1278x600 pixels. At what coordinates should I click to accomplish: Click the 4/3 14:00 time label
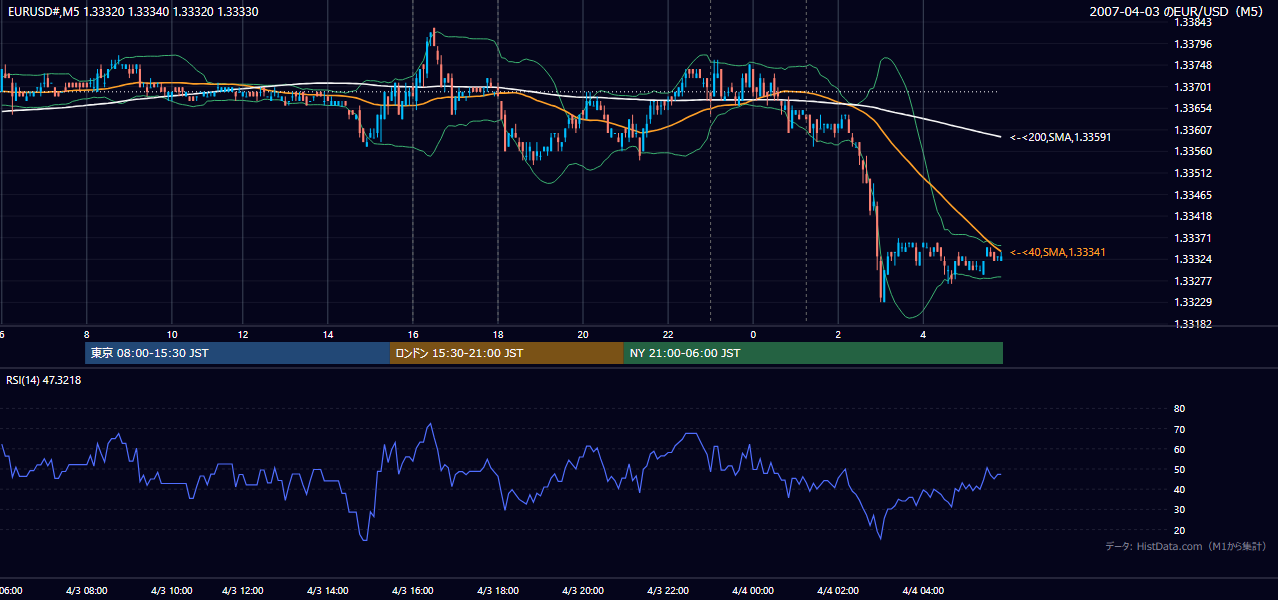(x=328, y=591)
